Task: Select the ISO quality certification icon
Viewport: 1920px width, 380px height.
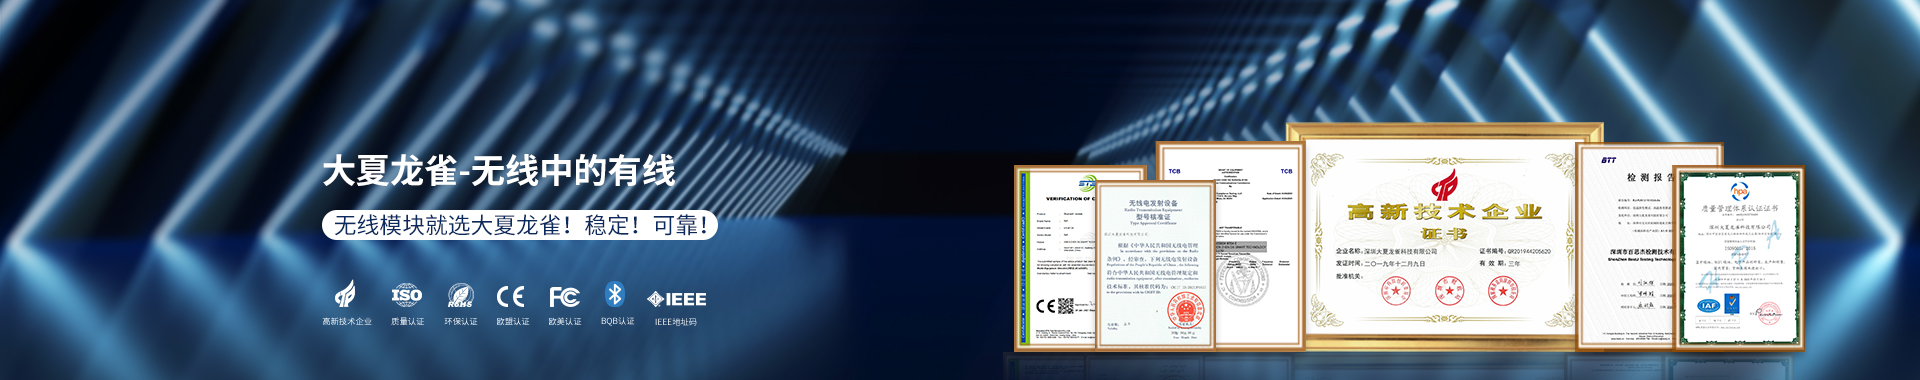Action: tap(406, 295)
